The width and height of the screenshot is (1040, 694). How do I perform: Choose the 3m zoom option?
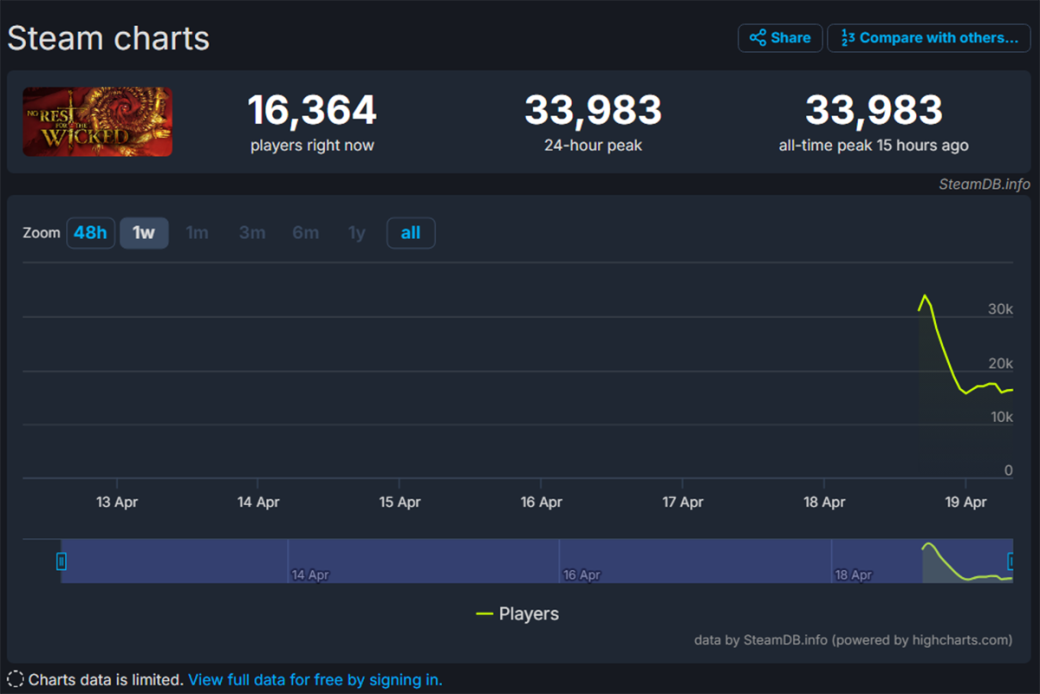click(x=252, y=233)
